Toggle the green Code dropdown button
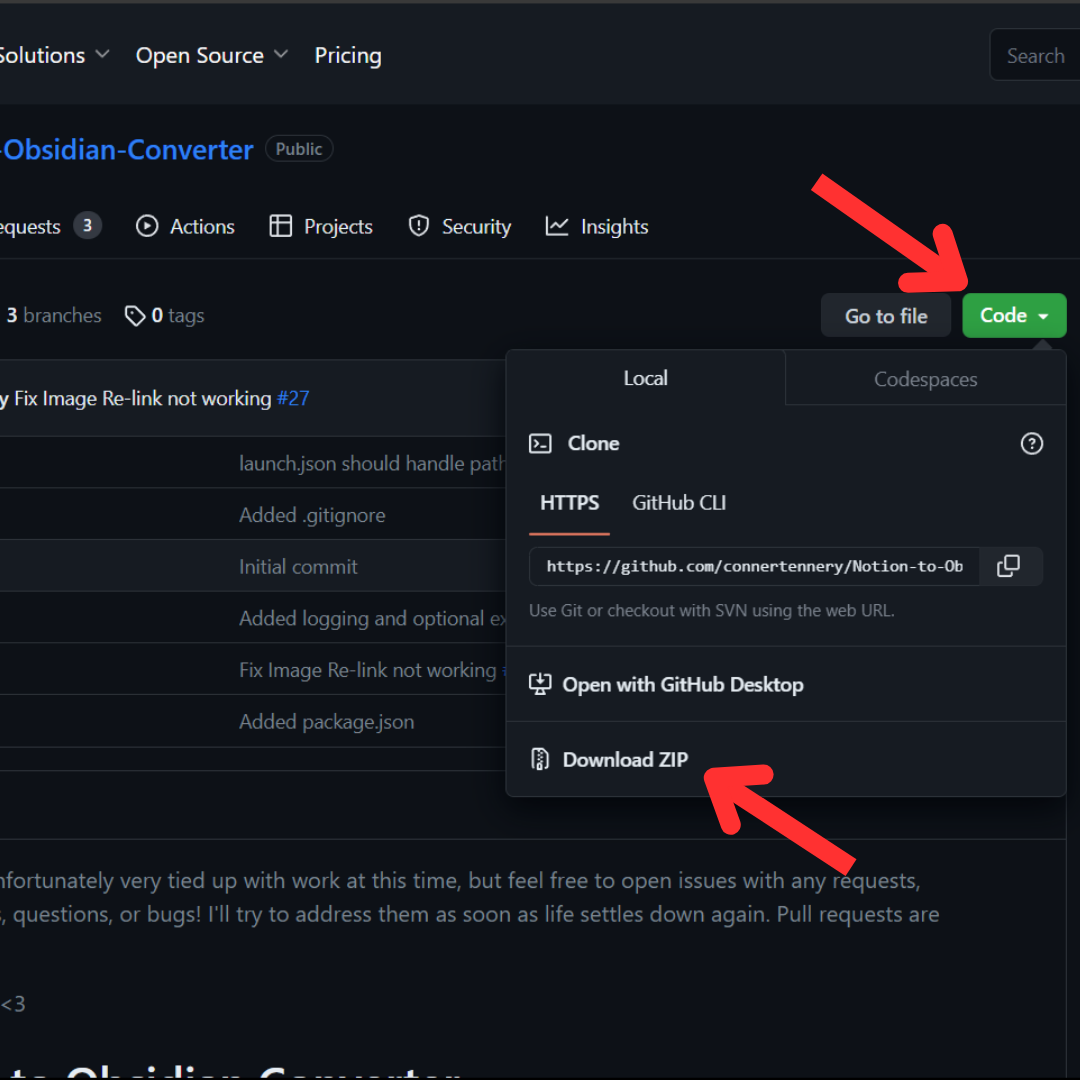The width and height of the screenshot is (1080, 1080). point(1014,315)
